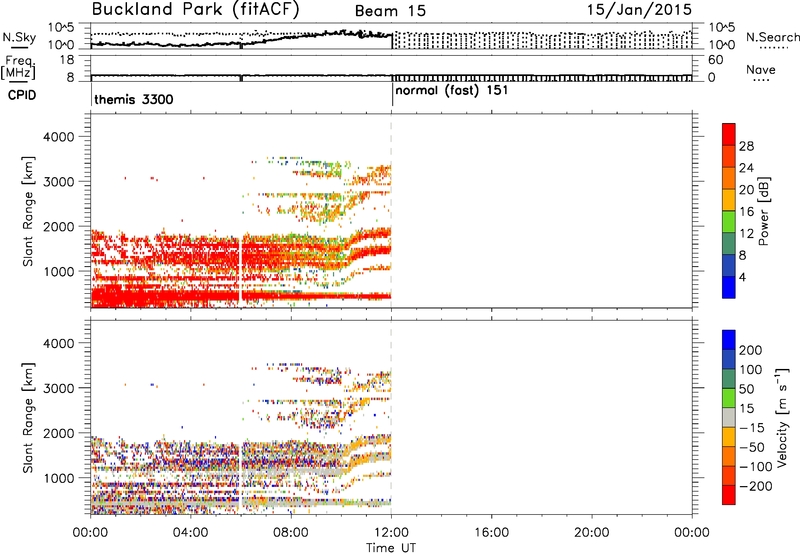Click the '12:00' time axis label
The image size is (800, 554).
(x=391, y=533)
